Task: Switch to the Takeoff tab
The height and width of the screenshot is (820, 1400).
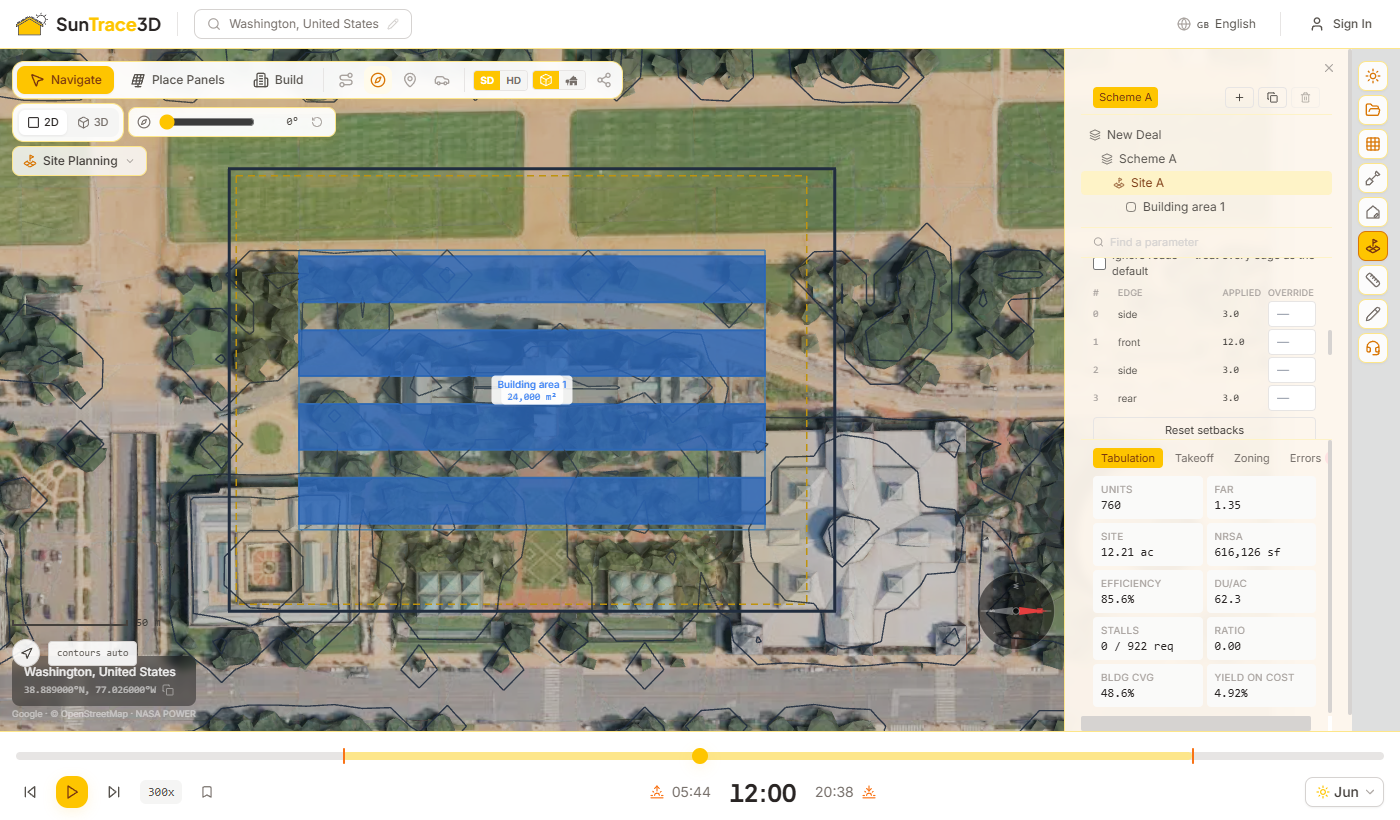Action: coord(1194,458)
